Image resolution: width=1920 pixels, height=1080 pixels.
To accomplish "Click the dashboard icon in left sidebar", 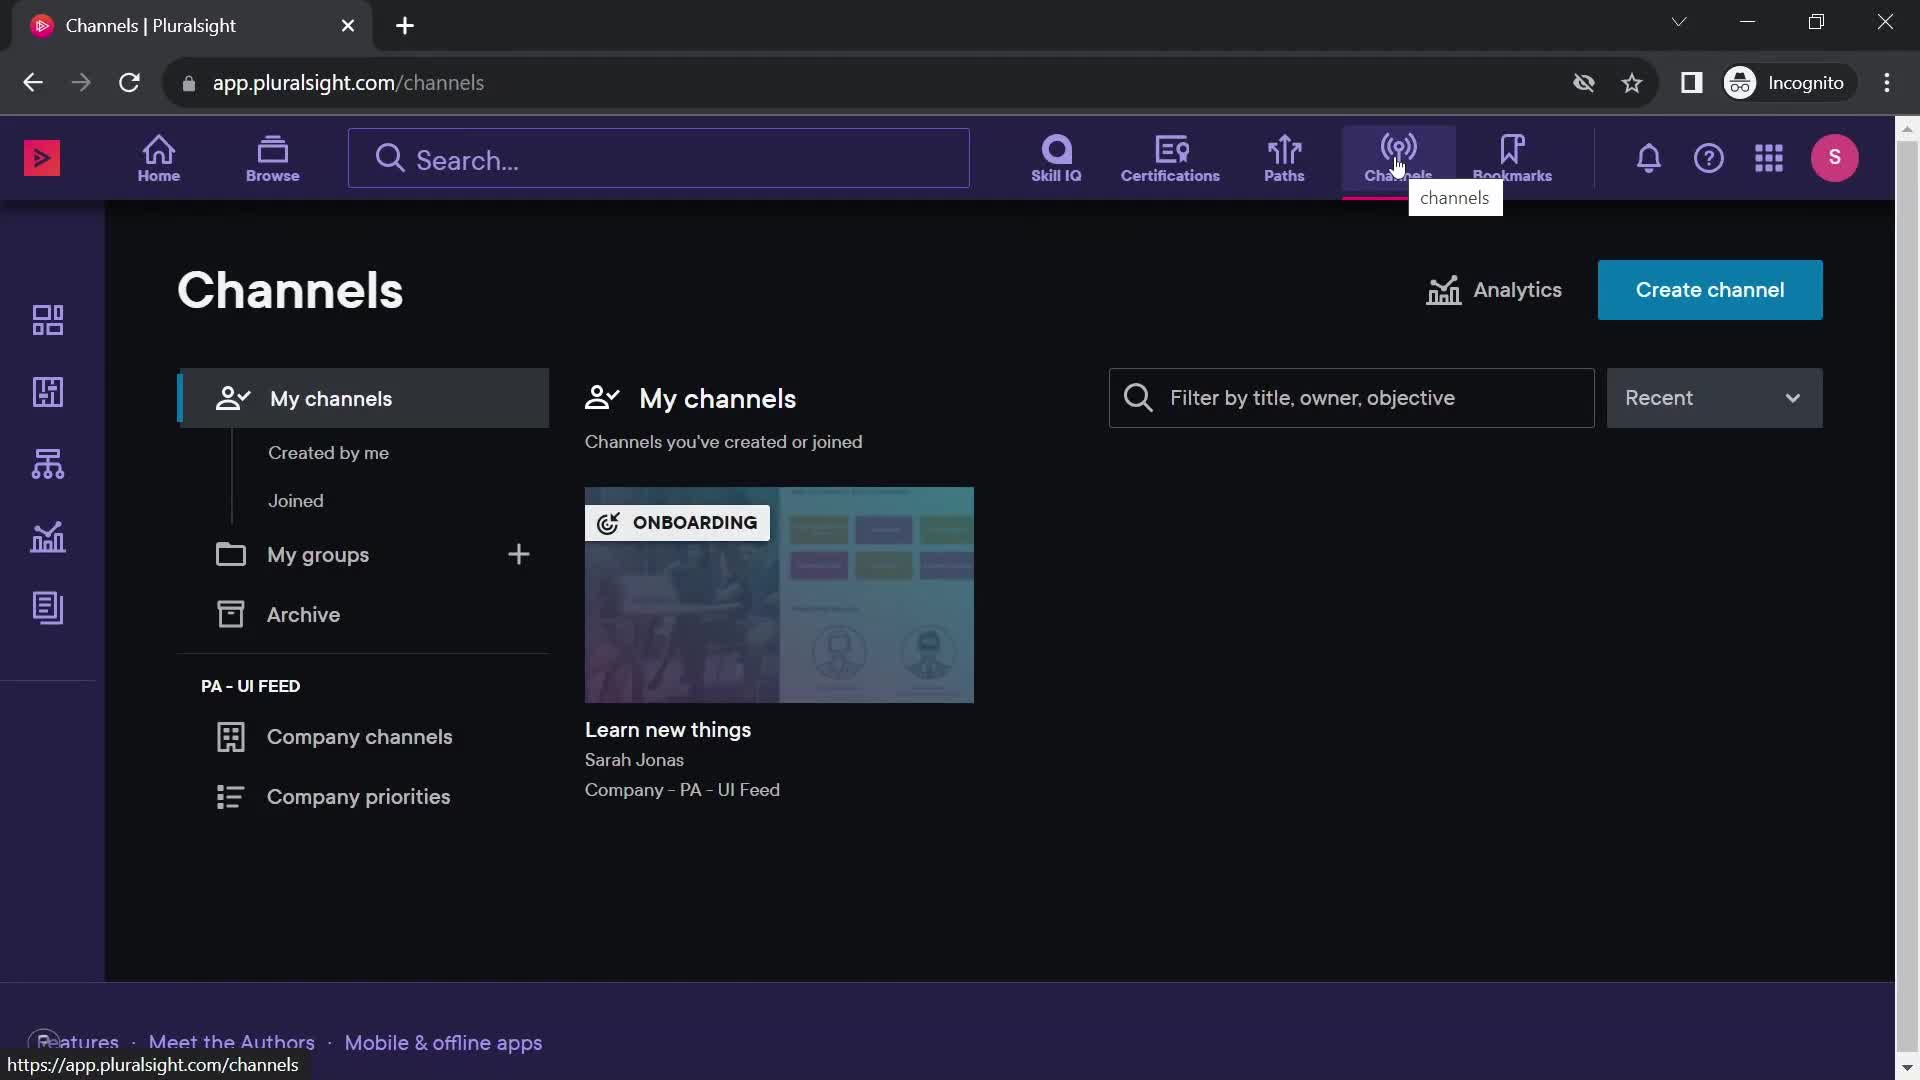I will [48, 320].
